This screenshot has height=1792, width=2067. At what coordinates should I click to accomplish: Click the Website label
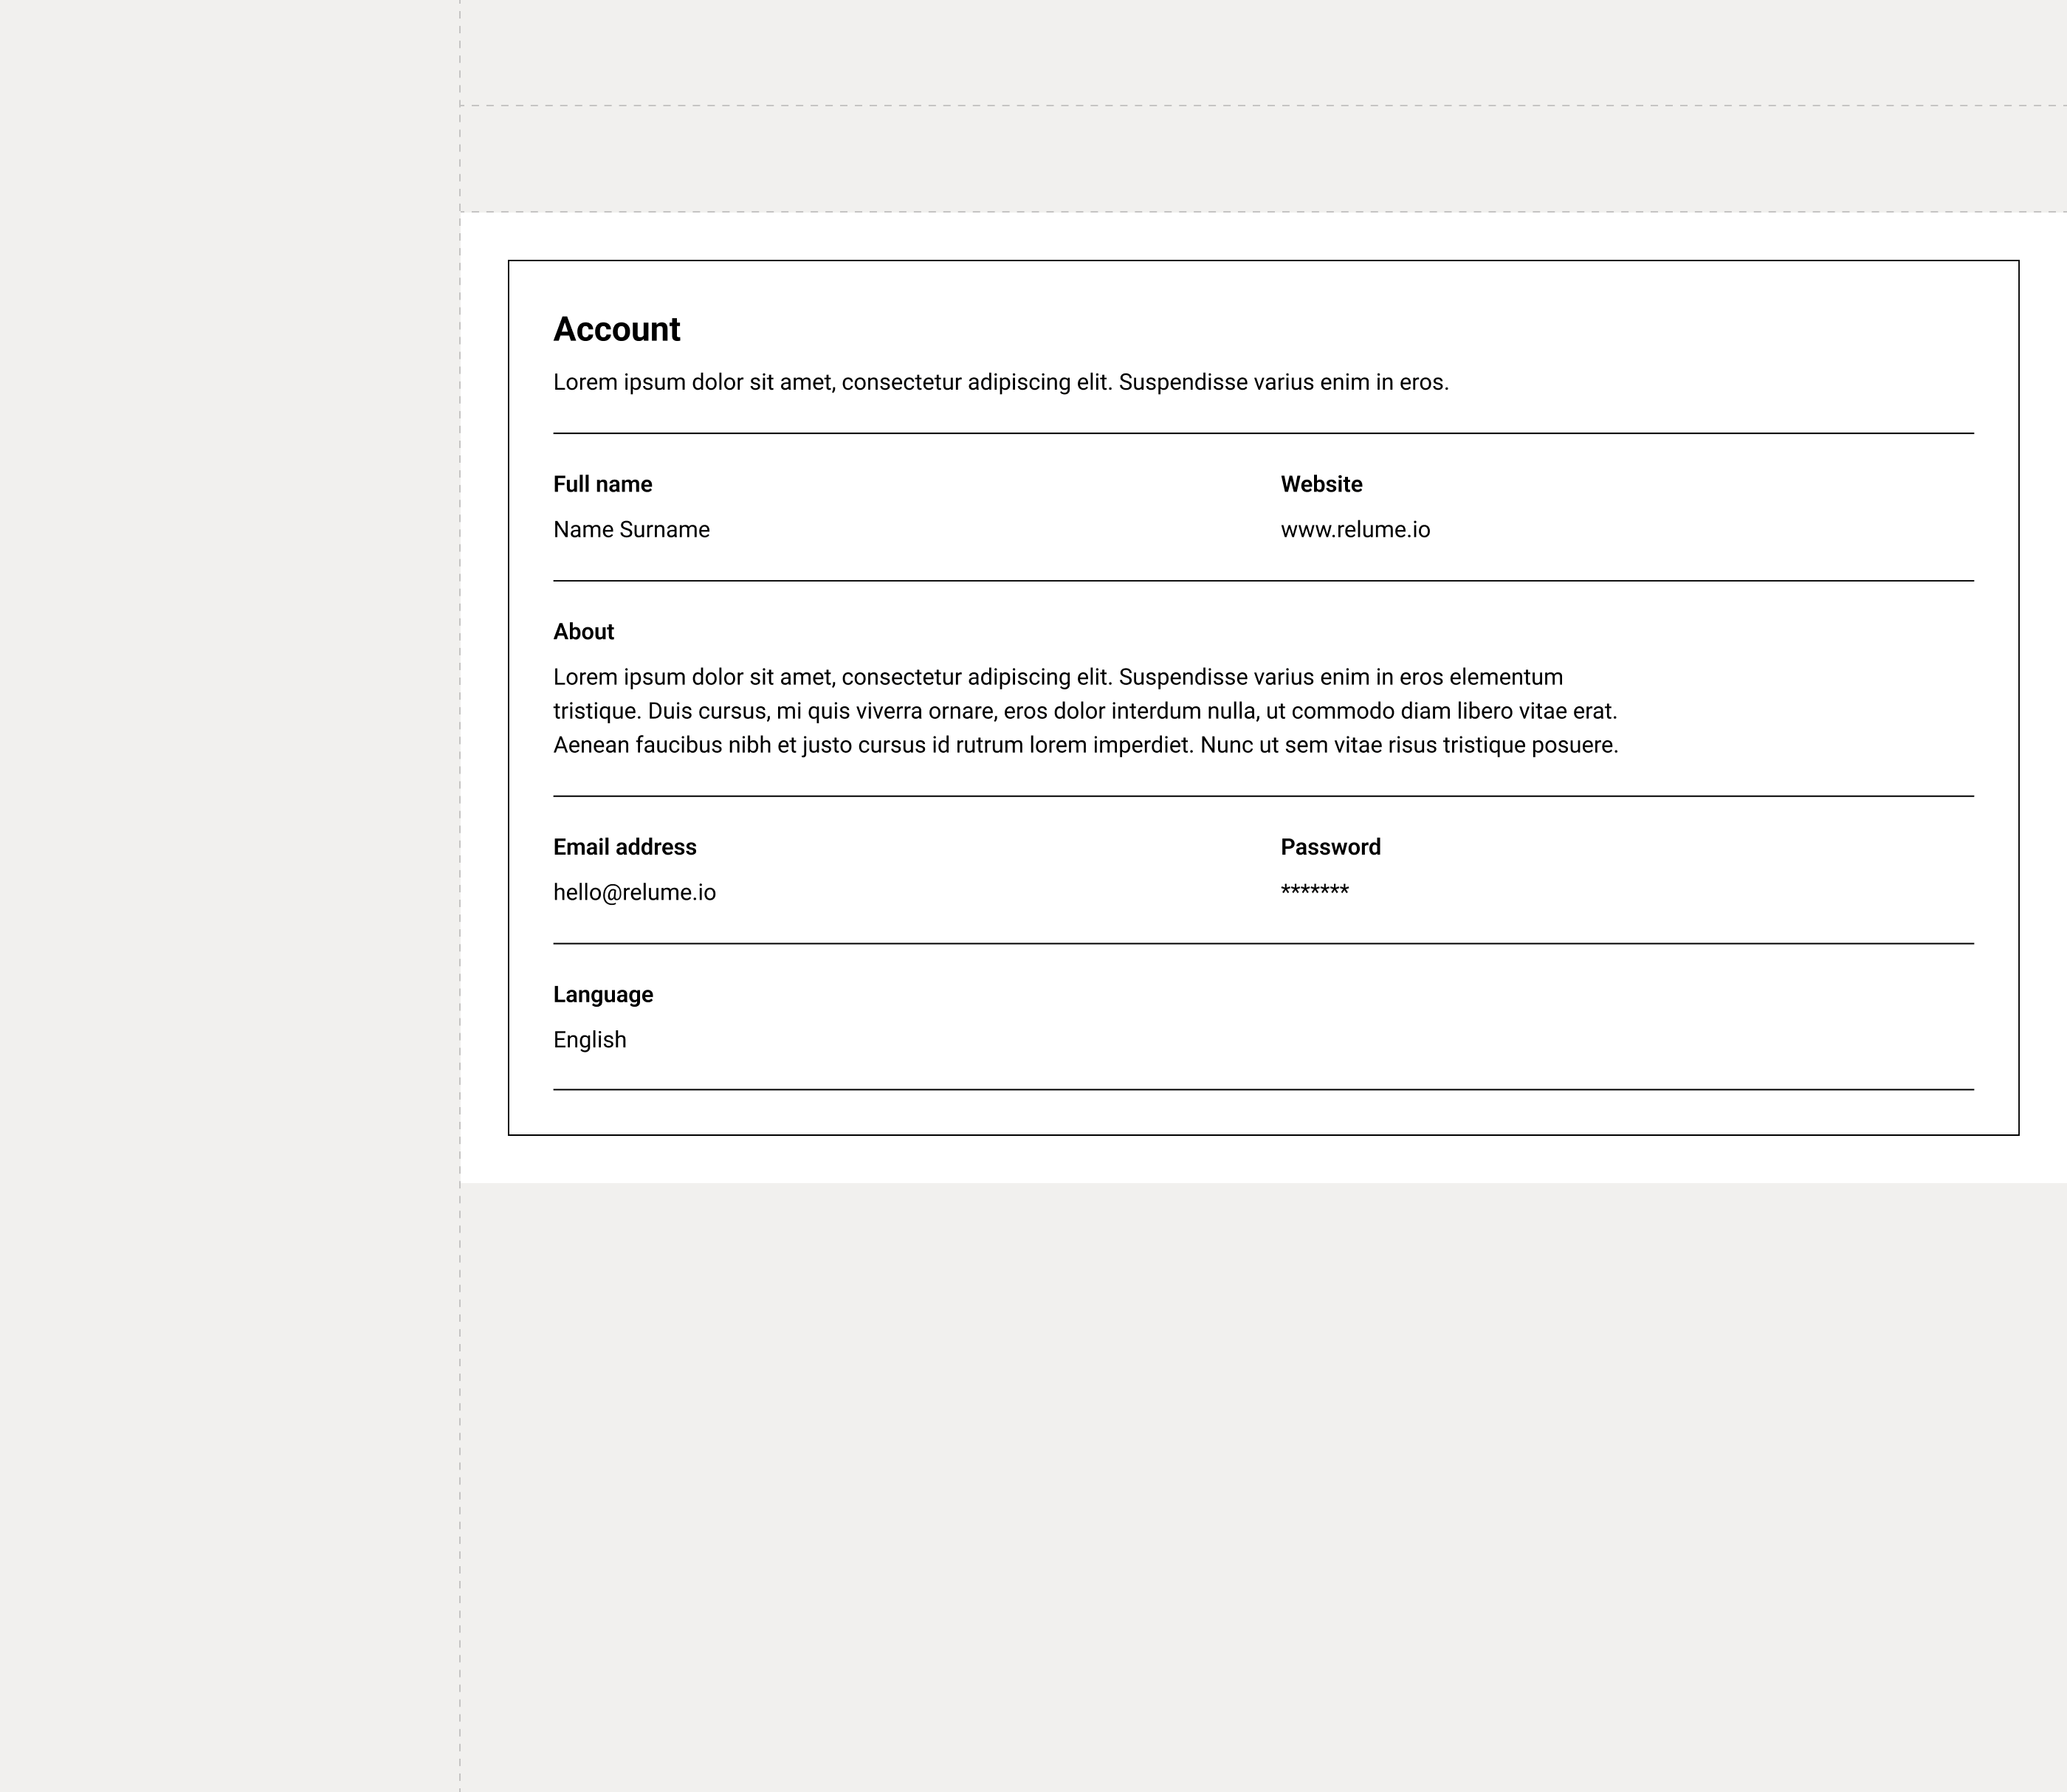pos(1321,484)
